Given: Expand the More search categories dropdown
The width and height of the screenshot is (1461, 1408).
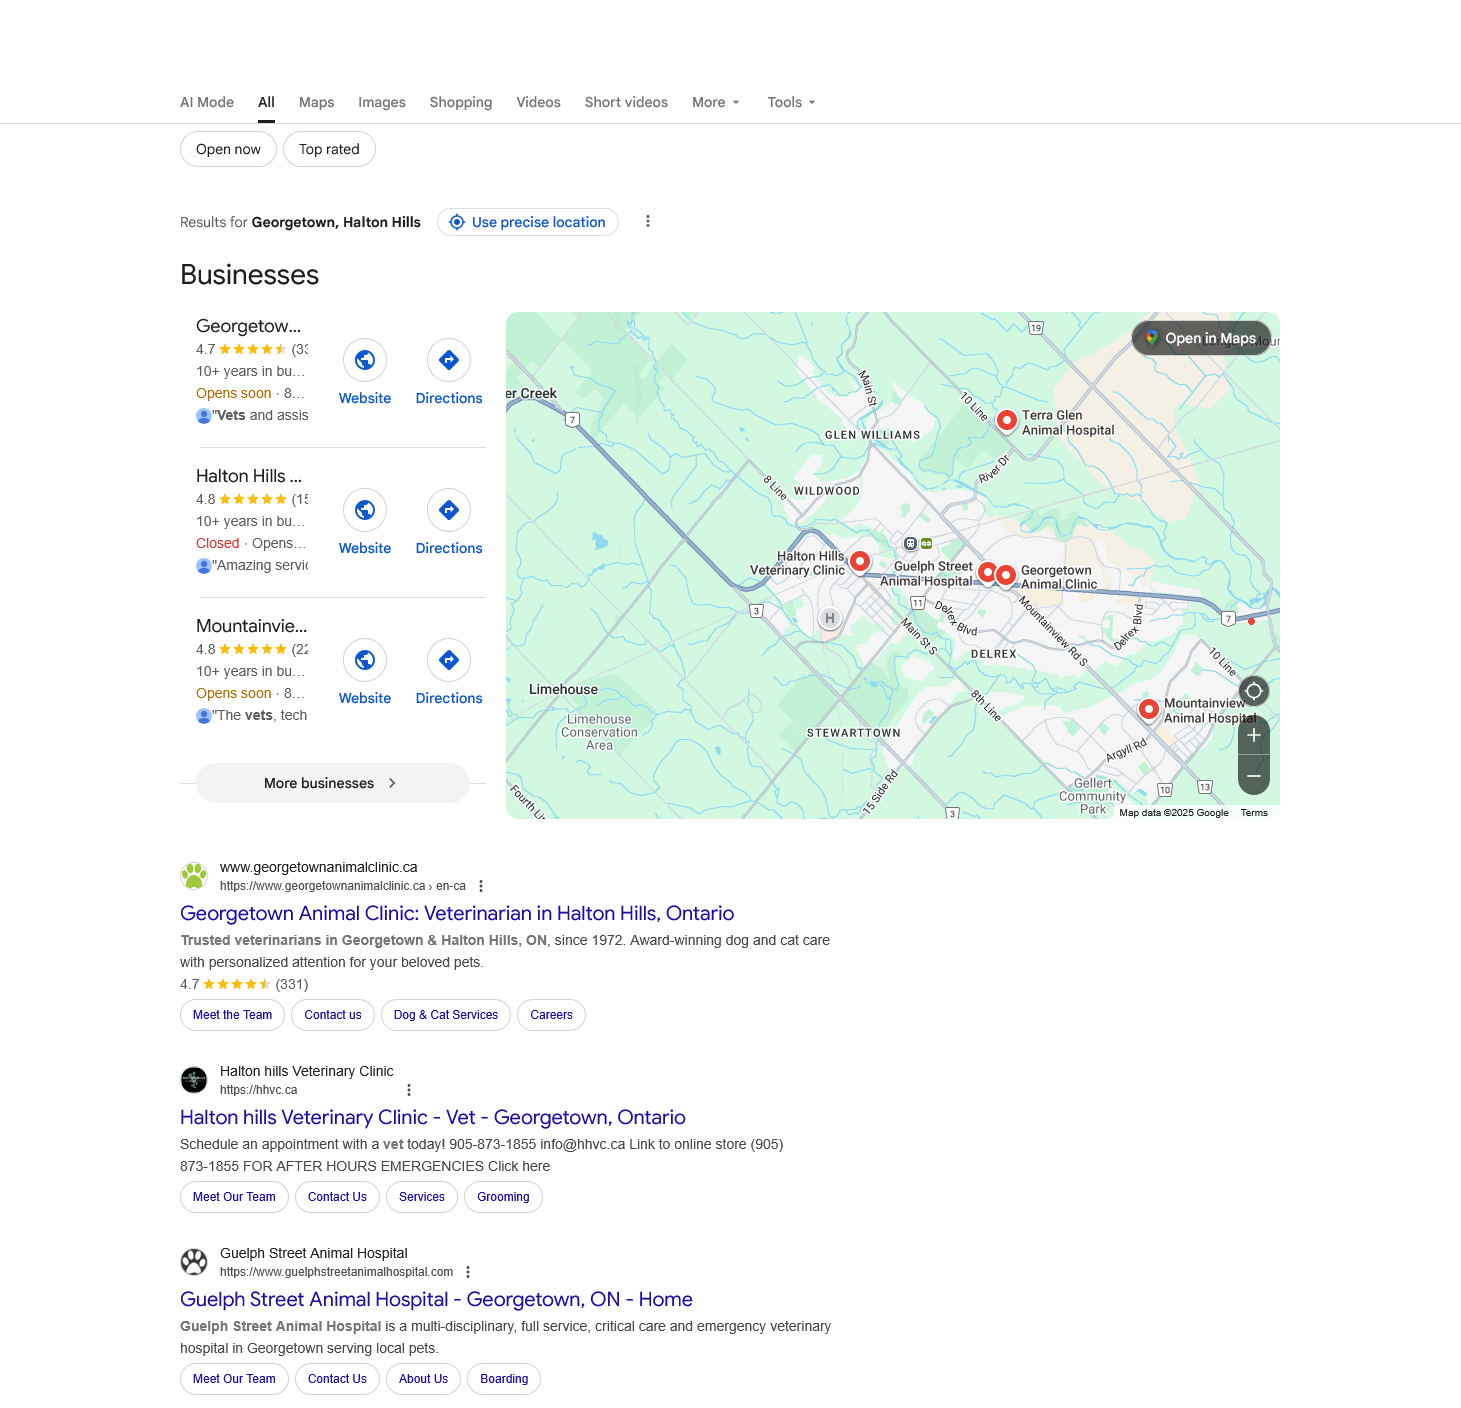Looking at the screenshot, I should (715, 102).
